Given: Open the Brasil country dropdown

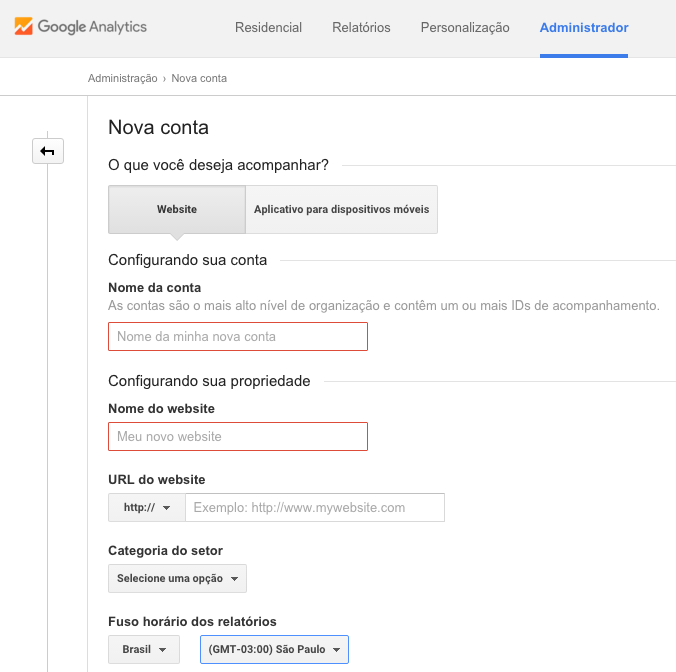Looking at the screenshot, I should (143, 650).
